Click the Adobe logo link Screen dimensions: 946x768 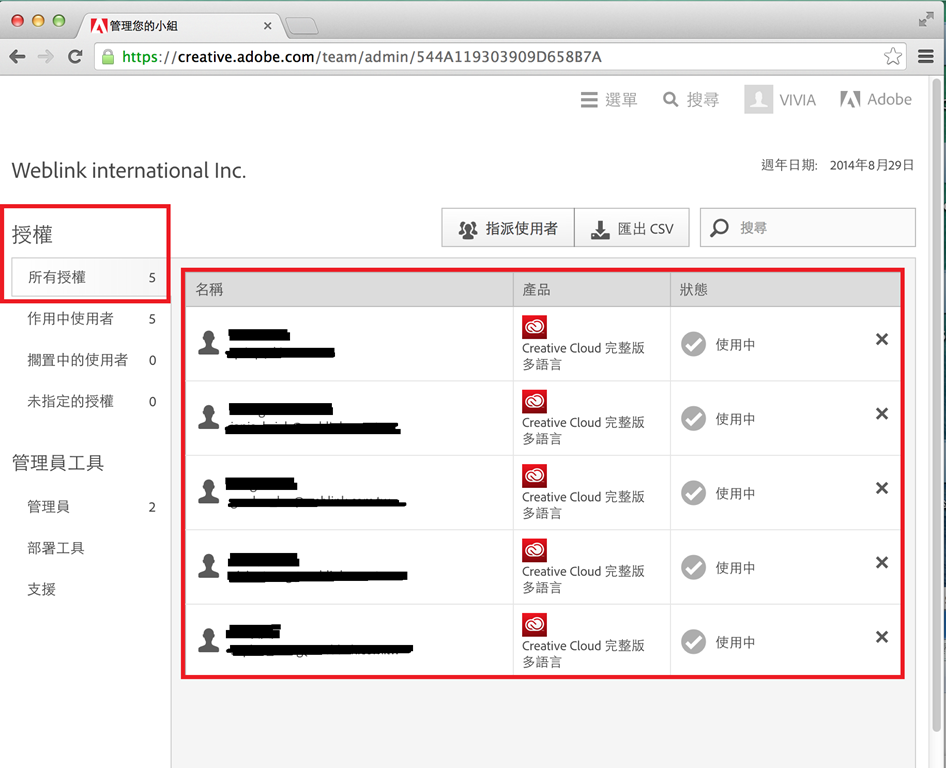875,100
